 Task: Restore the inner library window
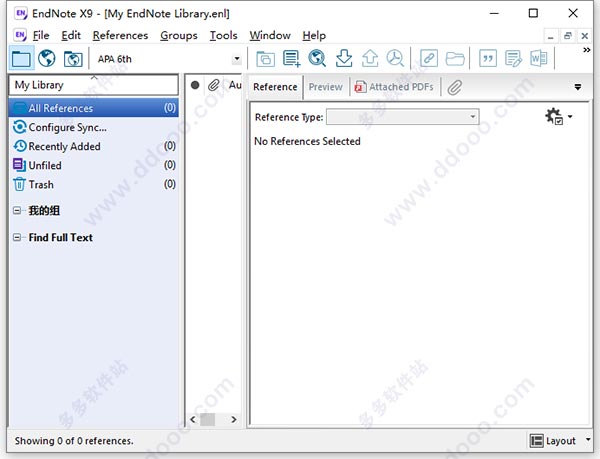pyautogui.click(x=567, y=36)
